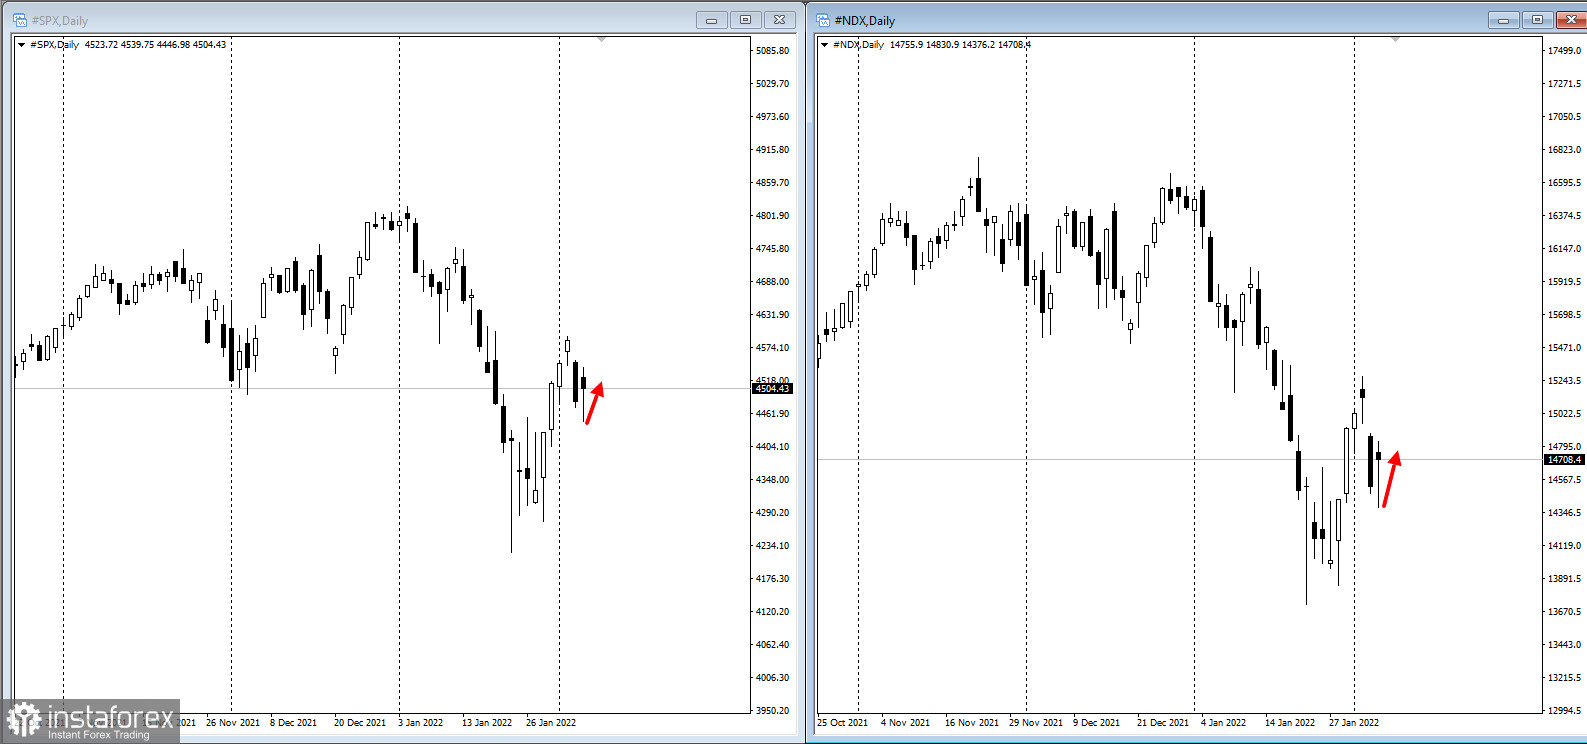
Task: Click the 4631.90 price on SPX axis
Action: pyautogui.click(x=772, y=315)
